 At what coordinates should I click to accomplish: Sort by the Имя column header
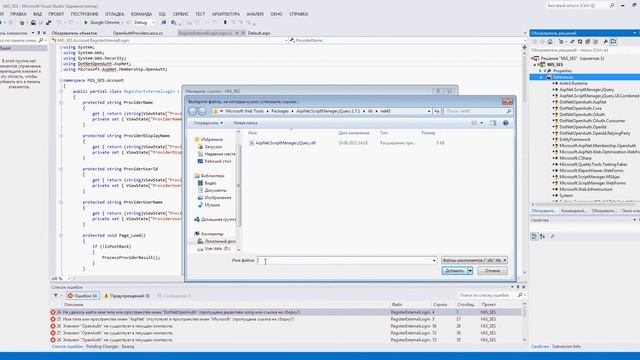252,133
